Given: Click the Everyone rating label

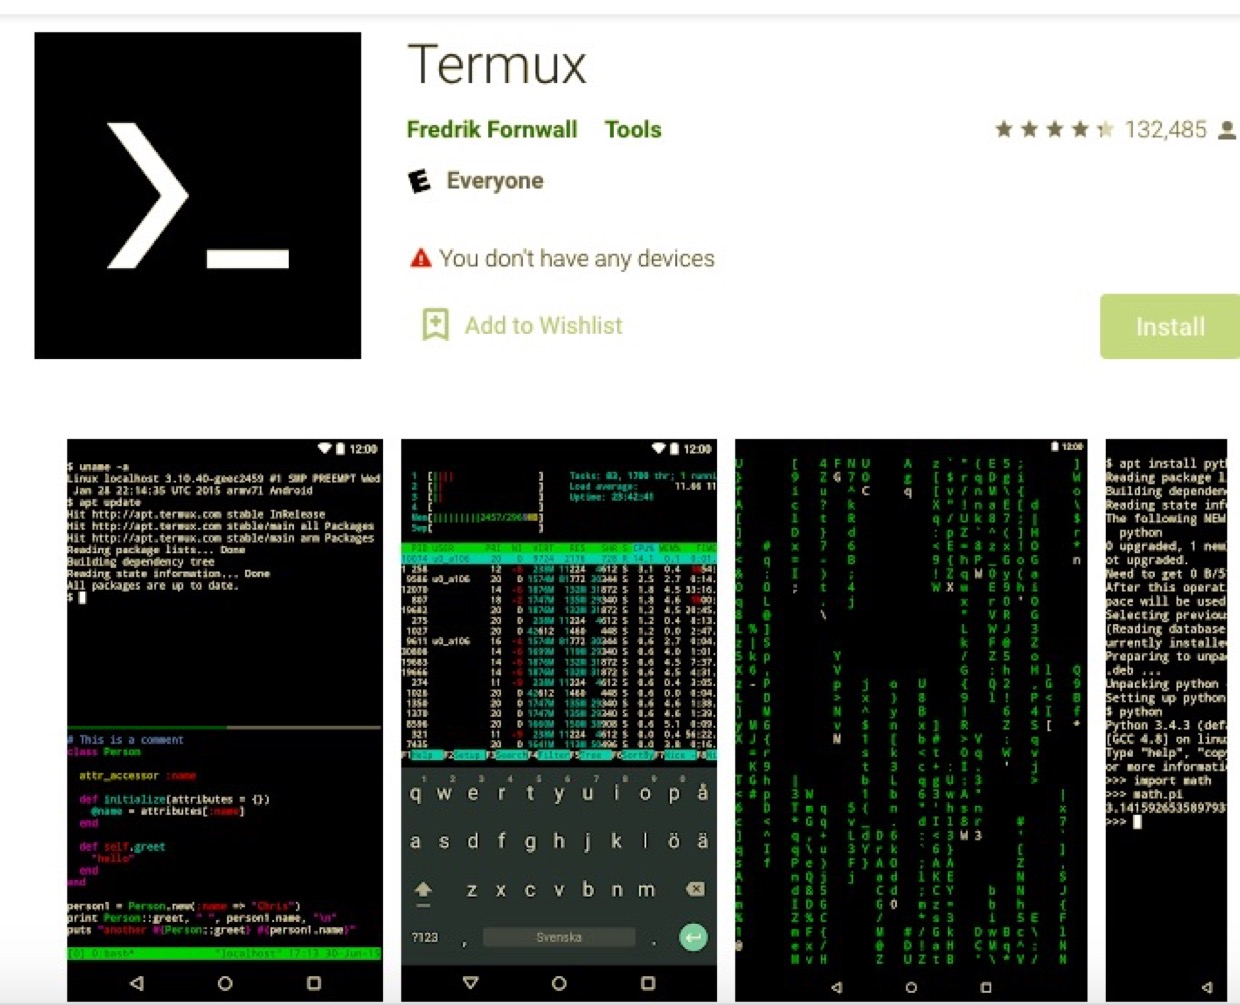Looking at the screenshot, I should 495,181.
